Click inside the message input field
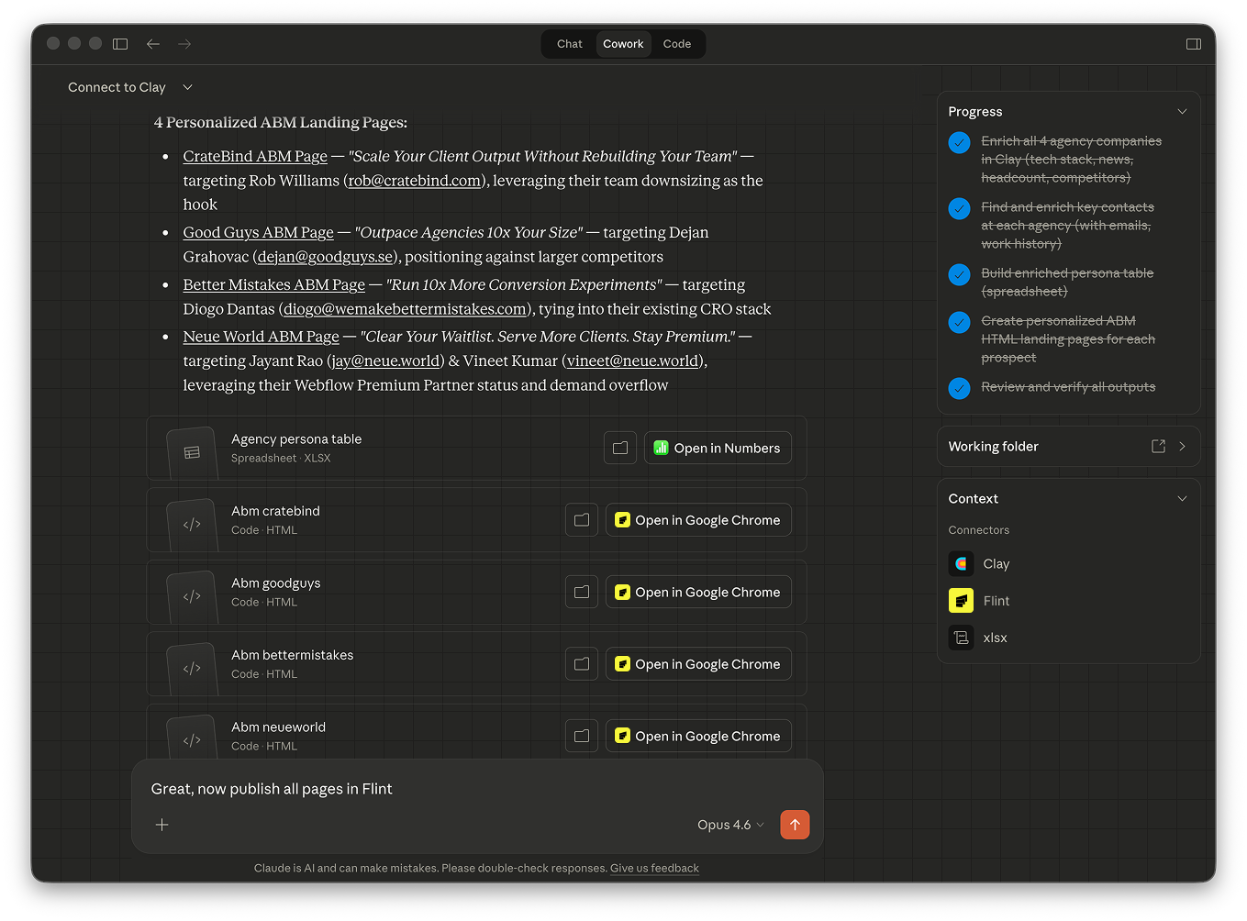The width and height of the screenshot is (1247, 921). click(x=400, y=788)
